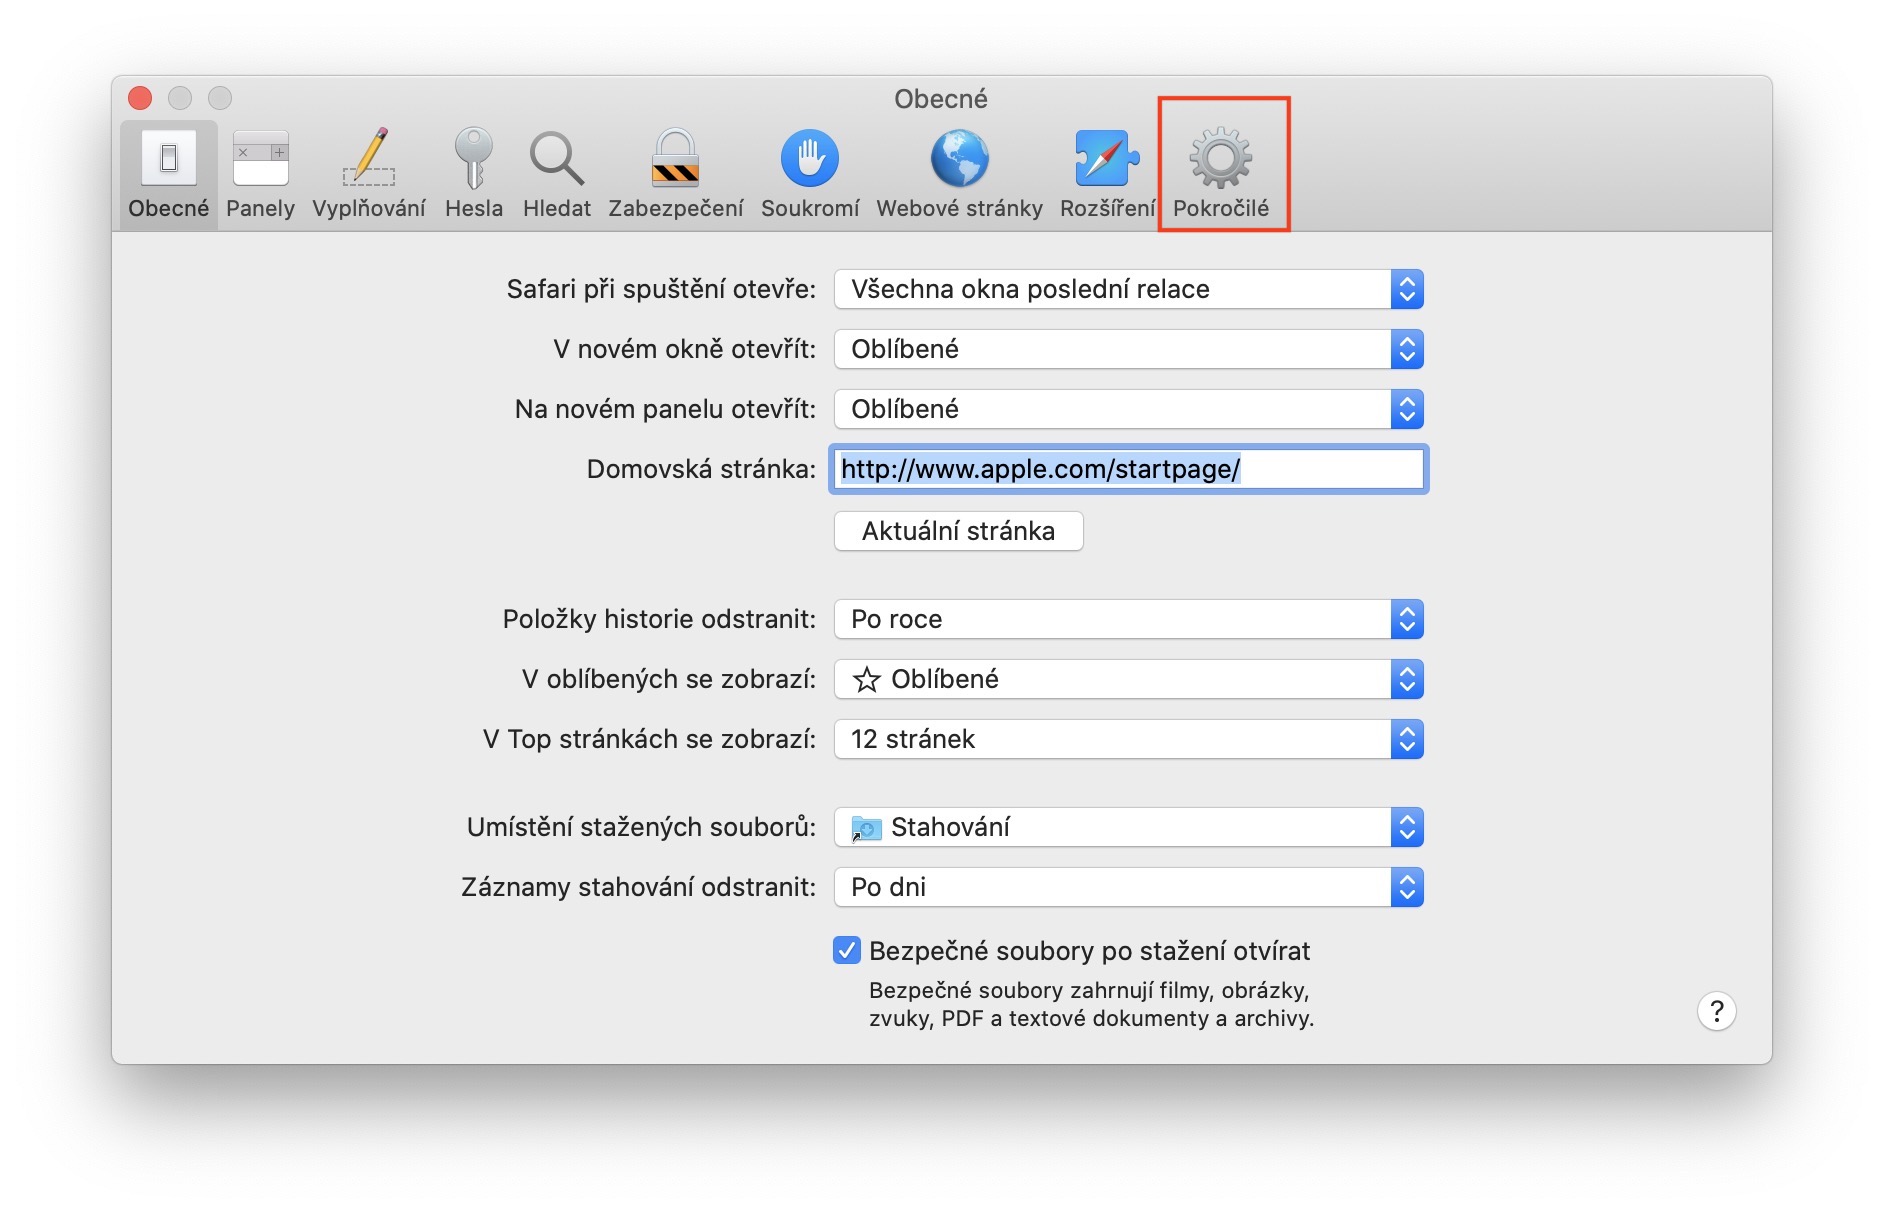Open the Hledat magnifier icon
Viewport: 1884px width, 1212px height.
[557, 159]
